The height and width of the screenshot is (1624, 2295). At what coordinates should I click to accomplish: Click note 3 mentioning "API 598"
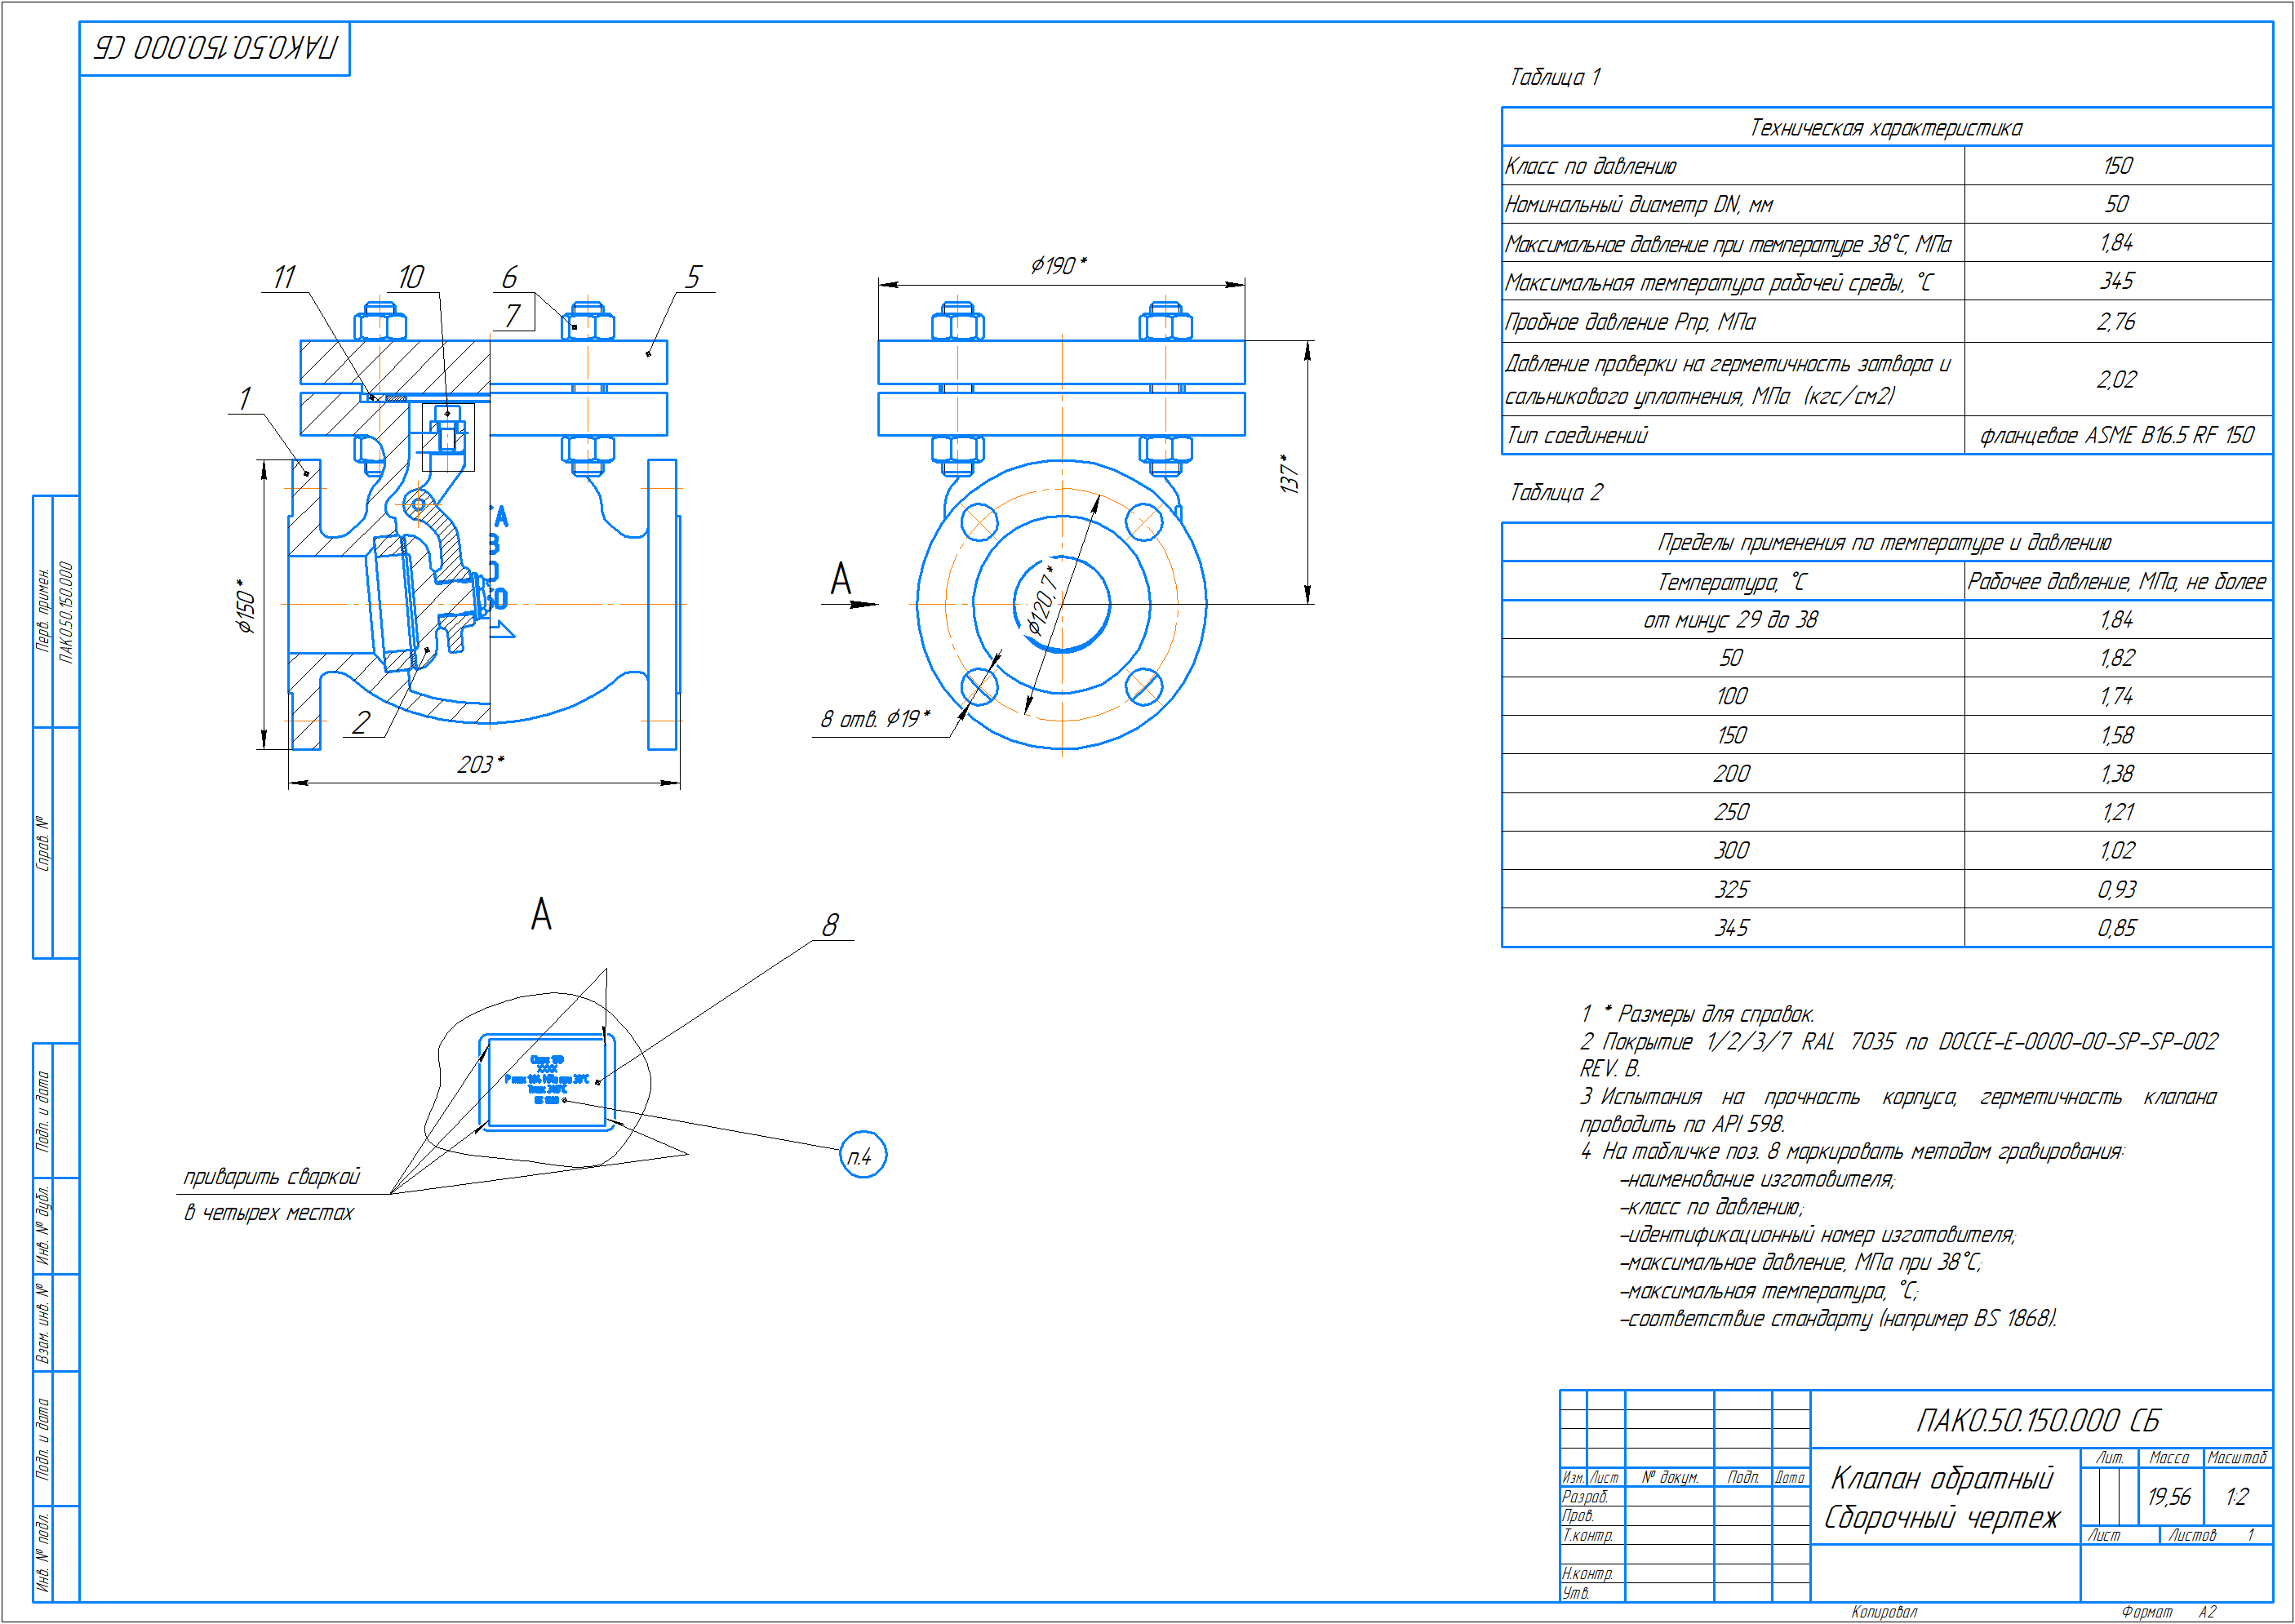[1899, 1111]
